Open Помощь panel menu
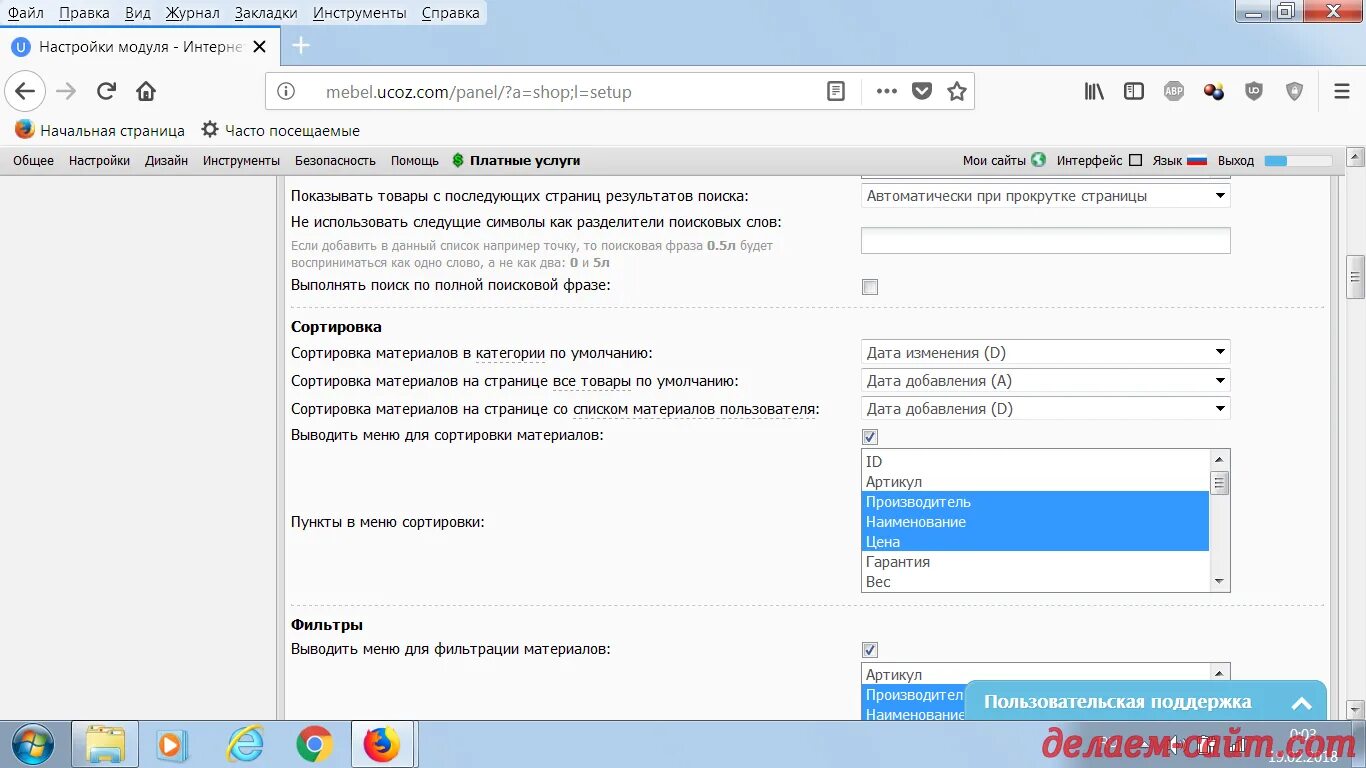This screenshot has height=768, width=1366. [x=414, y=160]
